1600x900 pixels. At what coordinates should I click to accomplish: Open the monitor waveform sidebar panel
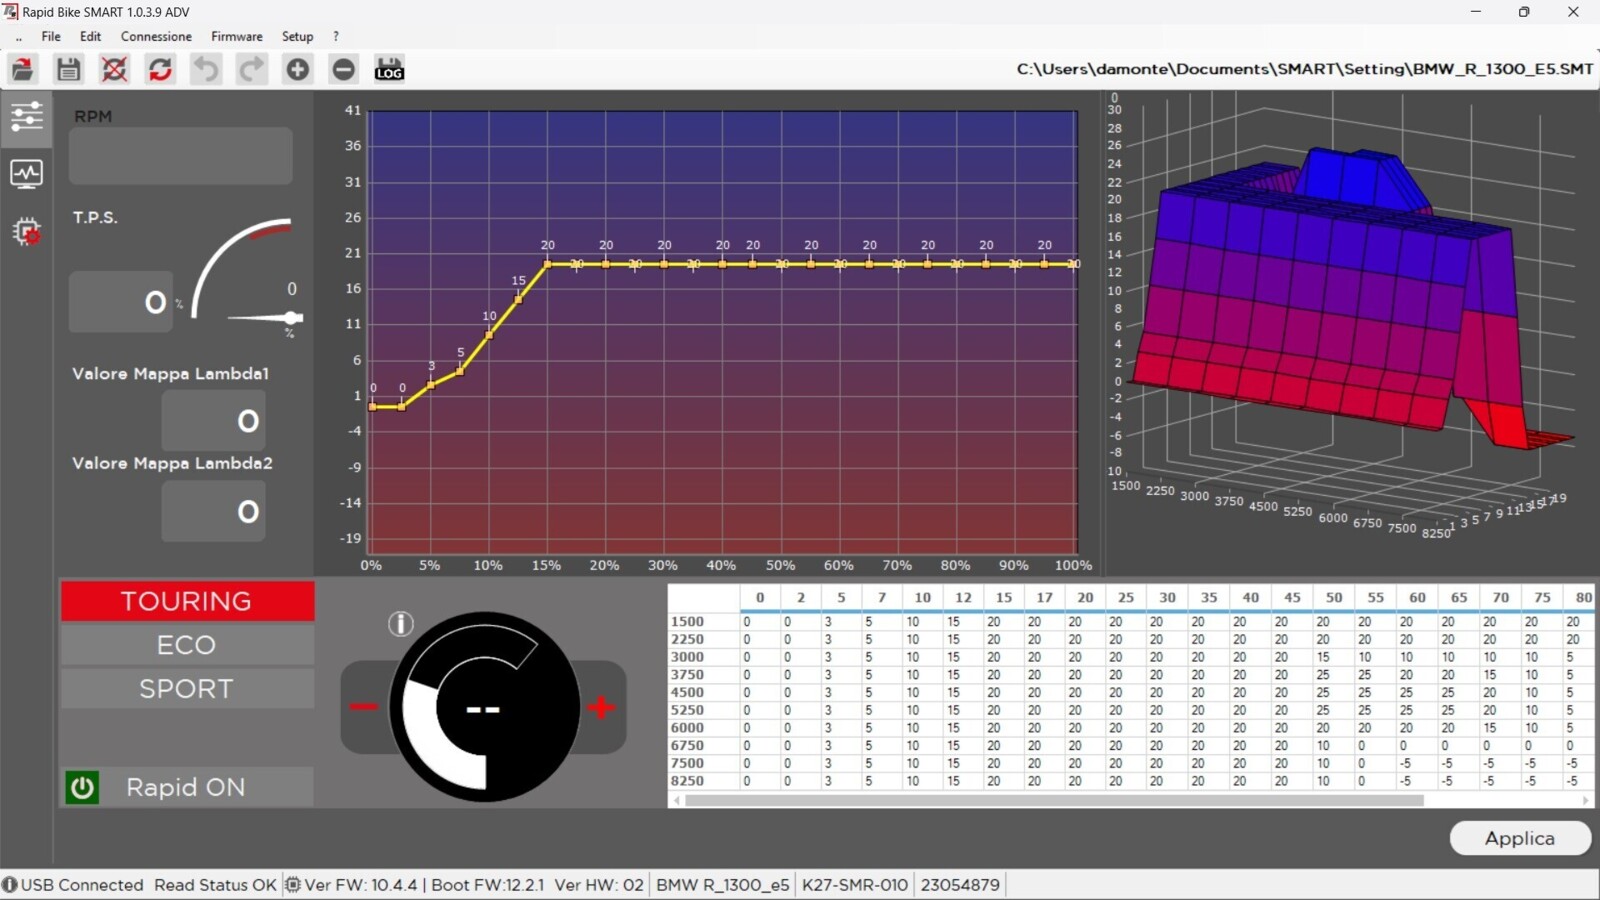coord(26,174)
